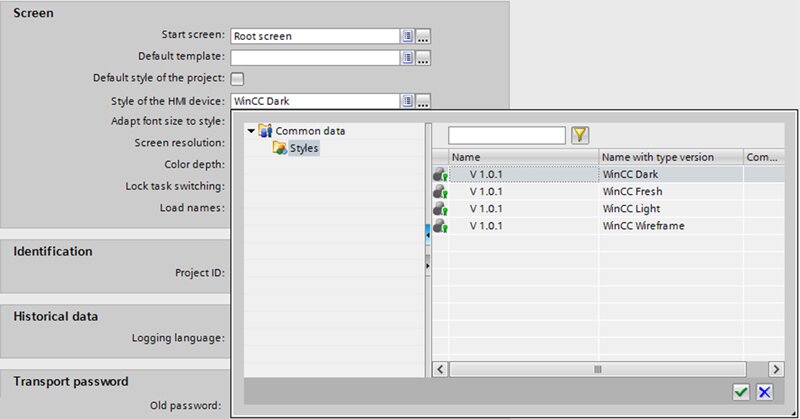Image resolution: width=800 pixels, height=419 pixels.
Task: Click the filter text box in style picker
Action: (507, 135)
